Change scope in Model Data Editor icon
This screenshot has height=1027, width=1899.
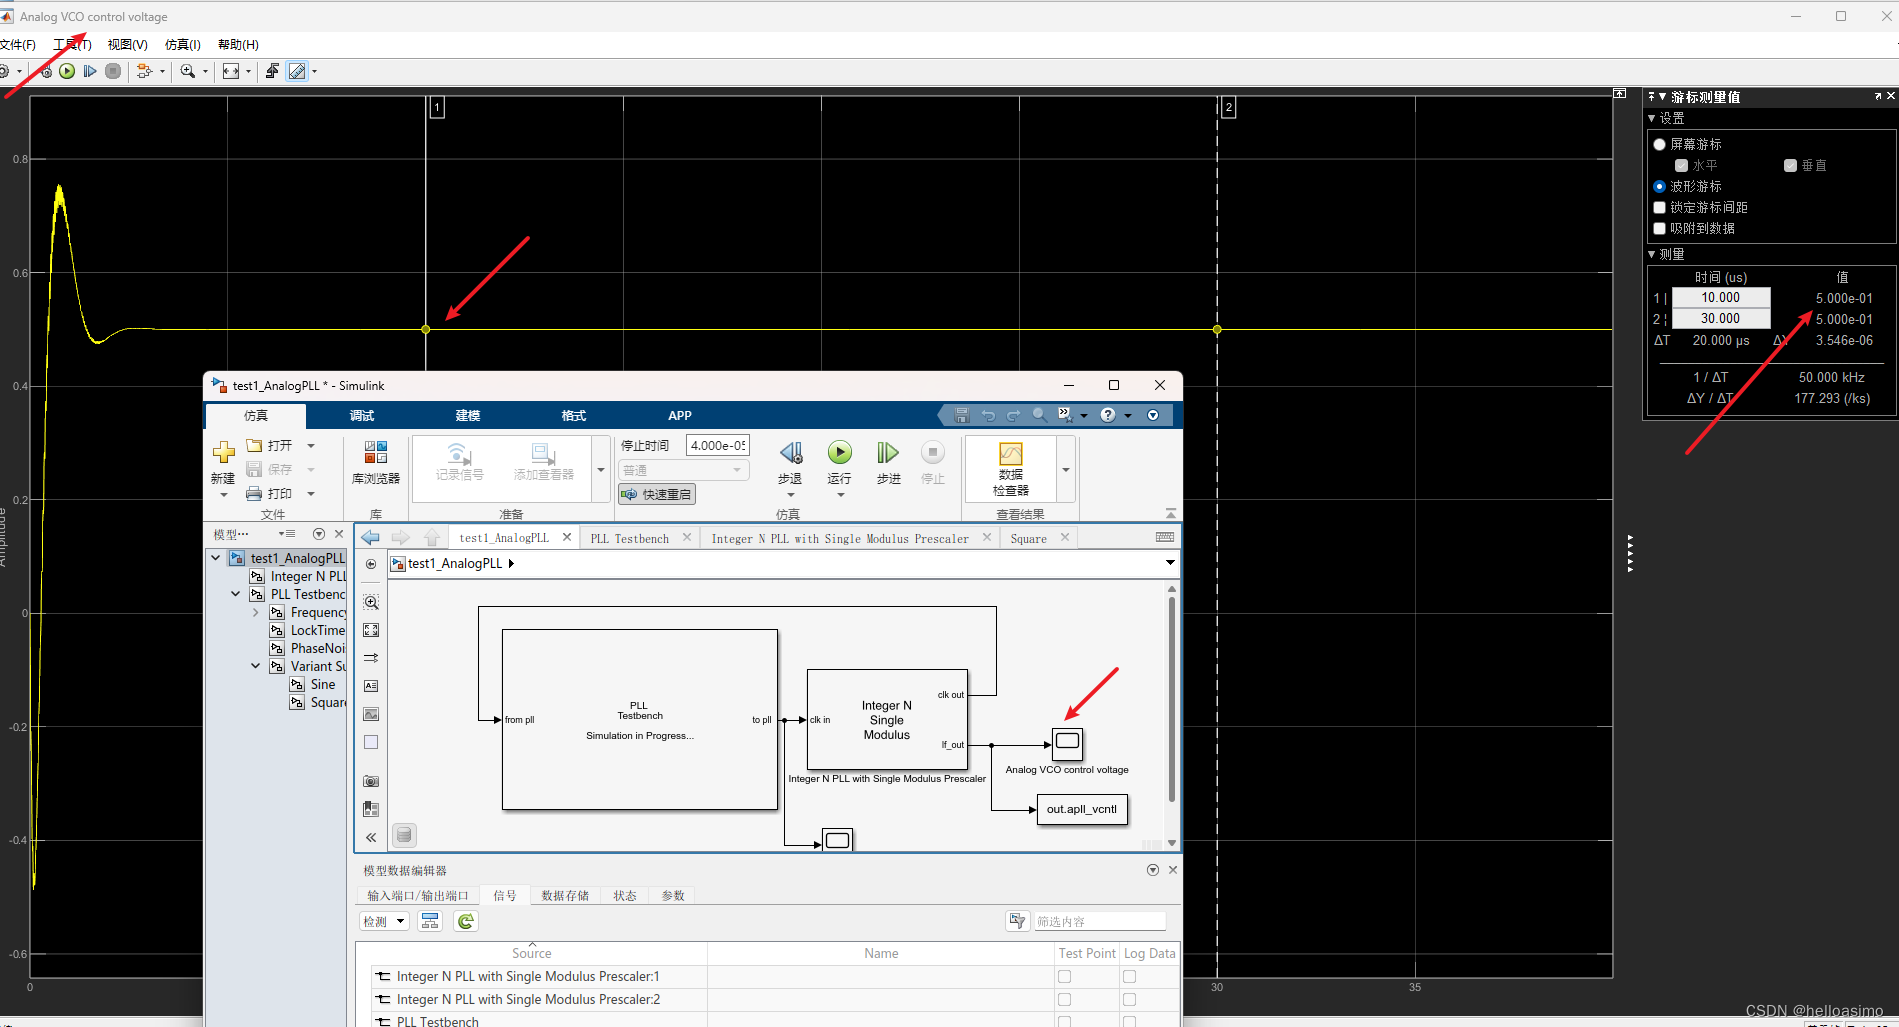point(430,921)
